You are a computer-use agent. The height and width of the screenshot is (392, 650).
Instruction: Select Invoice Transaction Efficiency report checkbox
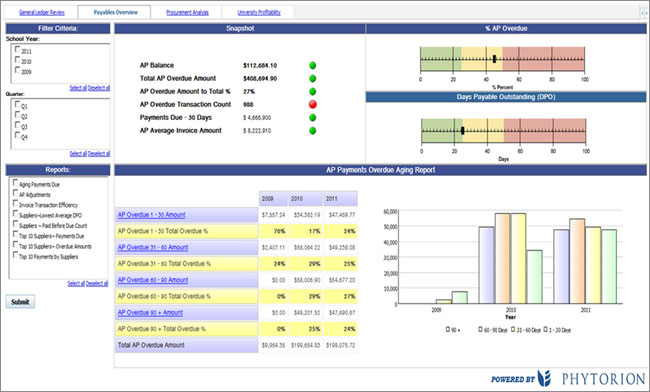click(x=15, y=203)
